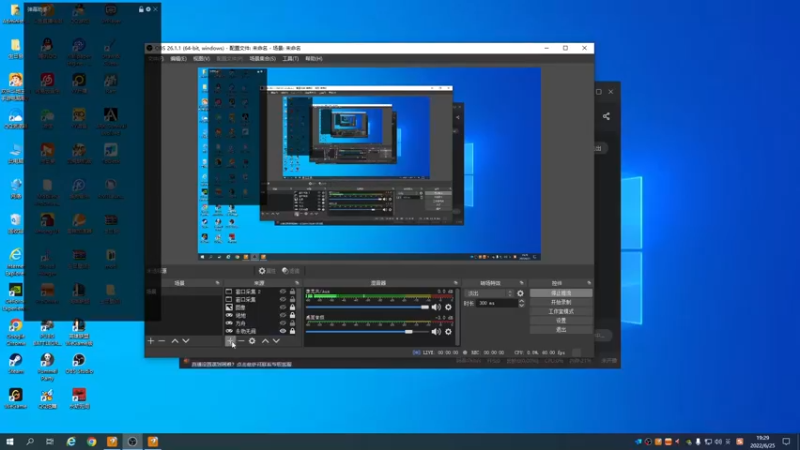800x450 pixels.
Task: Click the 300 ms duration field
Action: pyautogui.click(x=496, y=303)
